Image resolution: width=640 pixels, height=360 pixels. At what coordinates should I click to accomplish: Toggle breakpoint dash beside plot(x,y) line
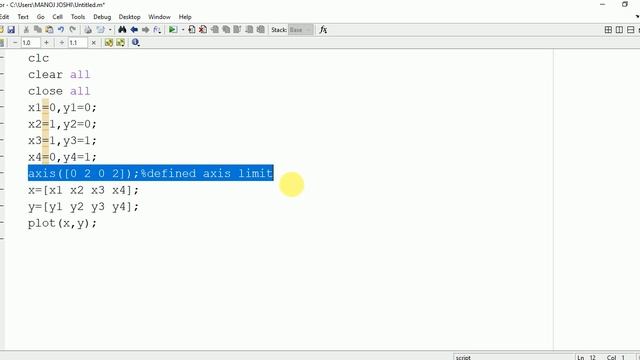click(2, 222)
